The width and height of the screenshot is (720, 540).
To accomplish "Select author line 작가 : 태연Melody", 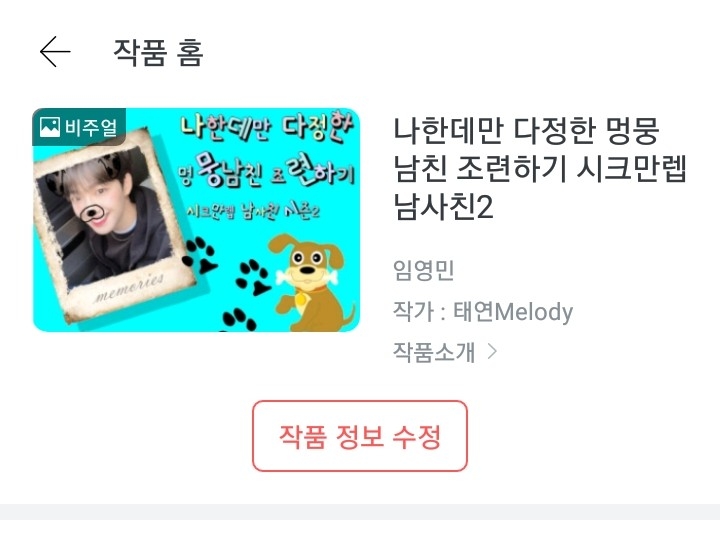I will pos(483,312).
